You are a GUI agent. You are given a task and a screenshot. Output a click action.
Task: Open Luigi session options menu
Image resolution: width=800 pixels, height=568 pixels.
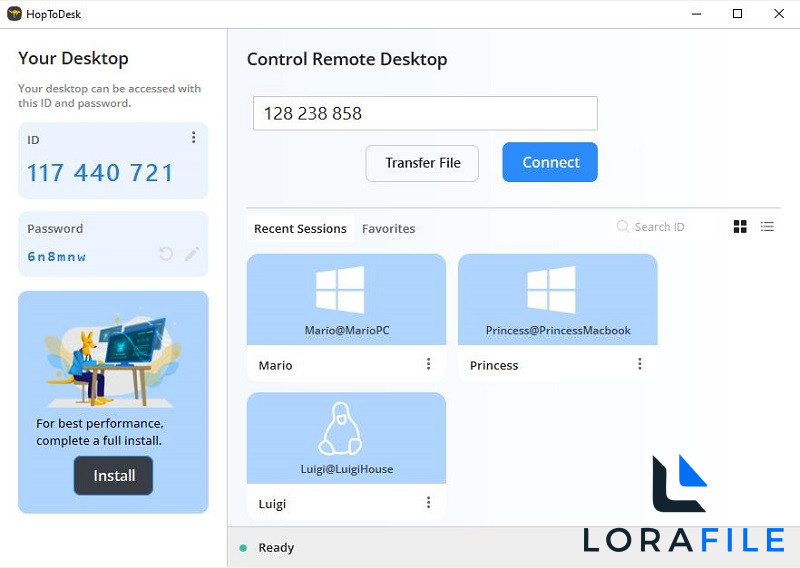[x=429, y=503]
